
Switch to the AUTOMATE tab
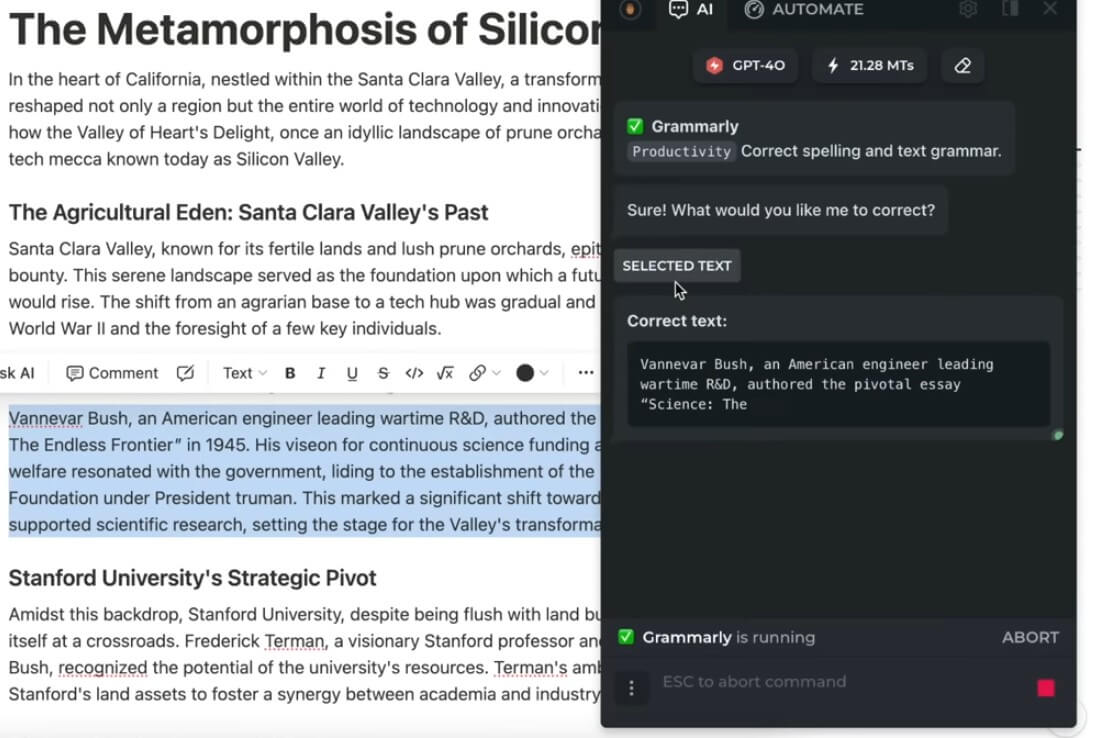pyautogui.click(x=804, y=10)
